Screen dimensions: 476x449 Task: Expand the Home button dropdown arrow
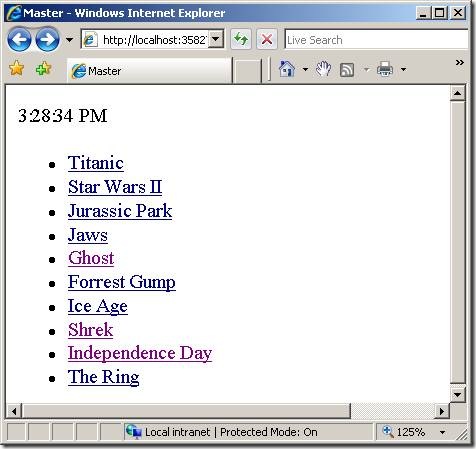pos(305,69)
